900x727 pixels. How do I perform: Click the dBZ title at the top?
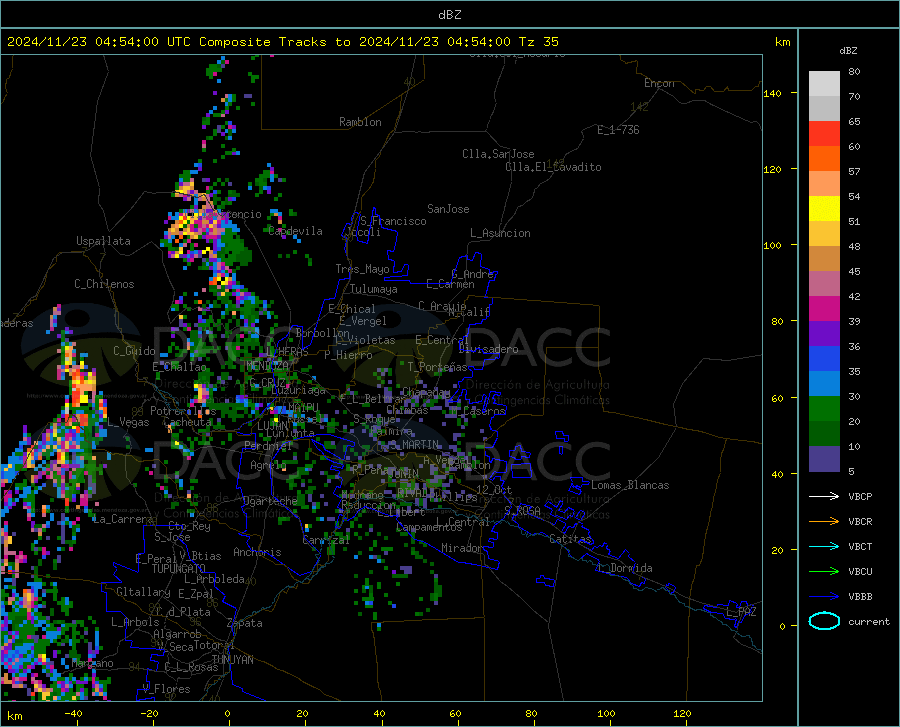point(449,15)
